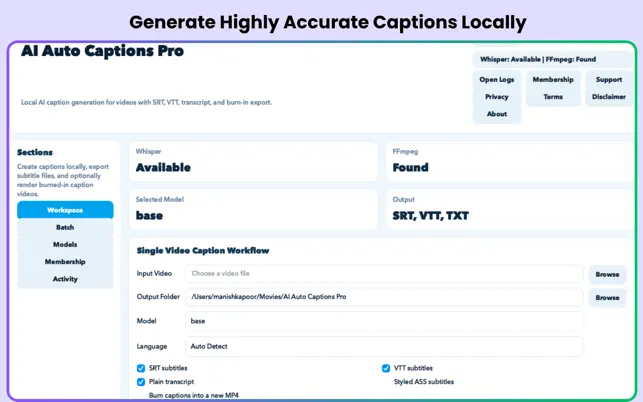643x402 pixels.
Task: Enable Burn captions into a new MP4
Action: pyautogui.click(x=194, y=395)
